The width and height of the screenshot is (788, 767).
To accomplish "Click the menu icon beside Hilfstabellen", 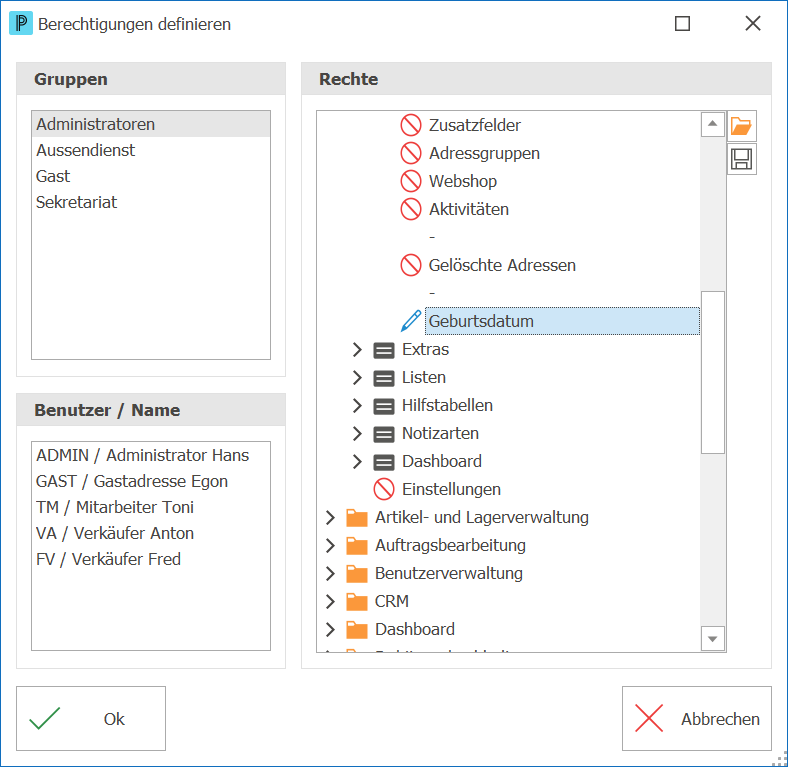I will (383, 406).
